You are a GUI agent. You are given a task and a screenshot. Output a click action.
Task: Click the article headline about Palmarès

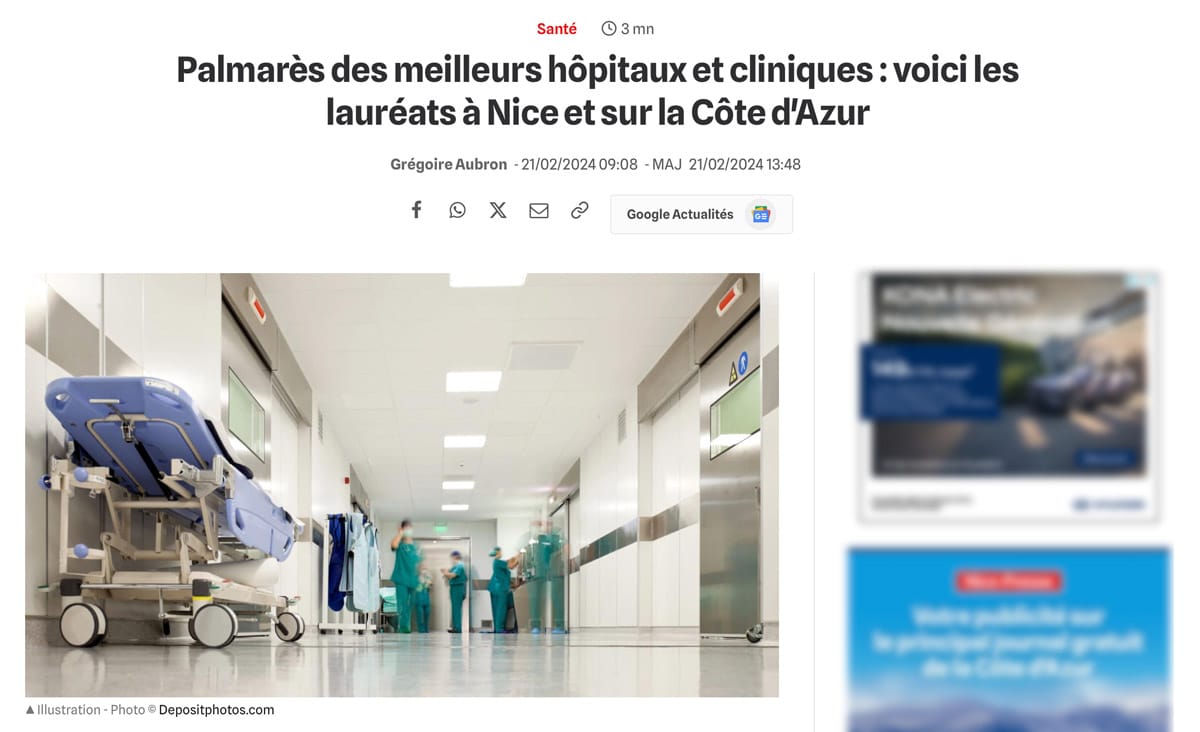[x=598, y=91]
